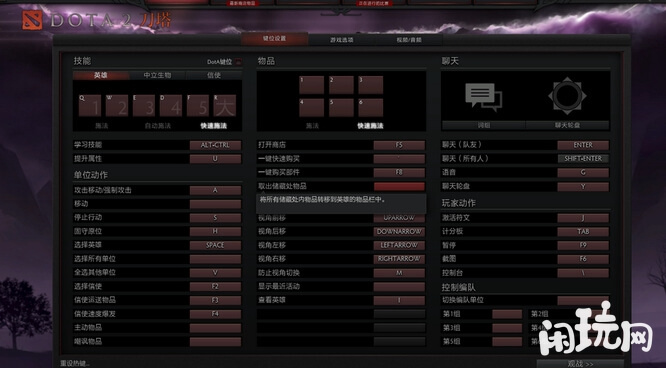
Task: Select the D ability slot 4
Action: [x=171, y=105]
